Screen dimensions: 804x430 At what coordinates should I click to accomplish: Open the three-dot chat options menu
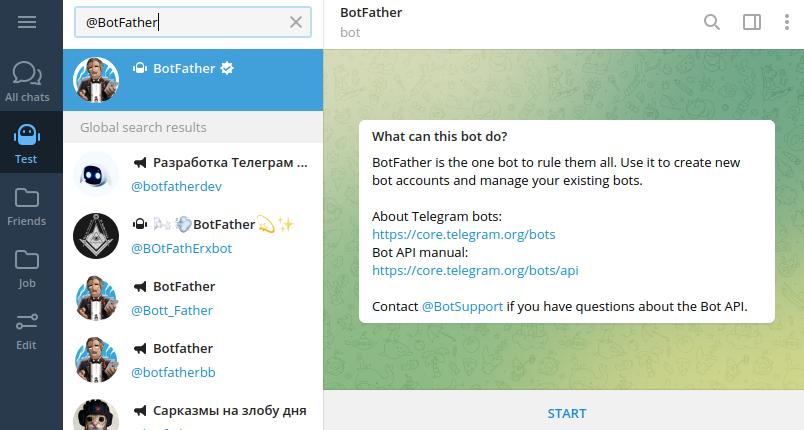pos(787,22)
